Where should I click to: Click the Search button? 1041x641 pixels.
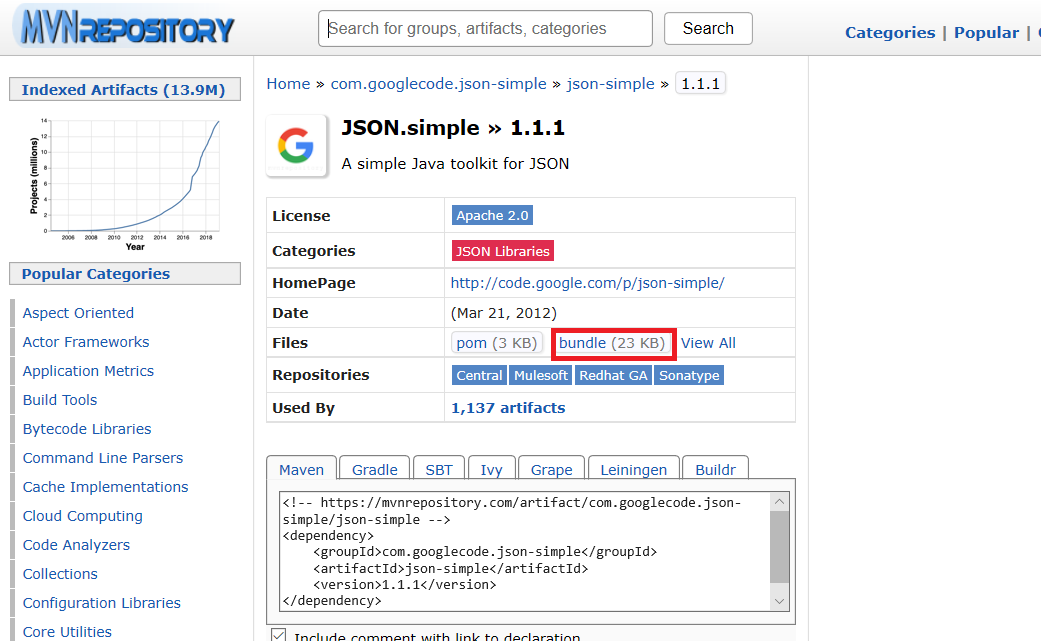tap(708, 29)
